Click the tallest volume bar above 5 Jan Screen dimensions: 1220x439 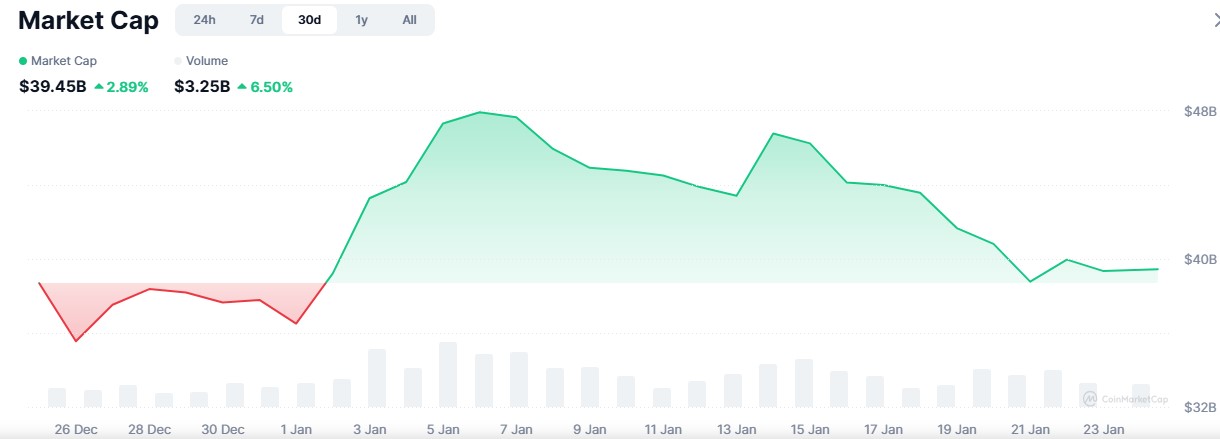(x=448, y=374)
